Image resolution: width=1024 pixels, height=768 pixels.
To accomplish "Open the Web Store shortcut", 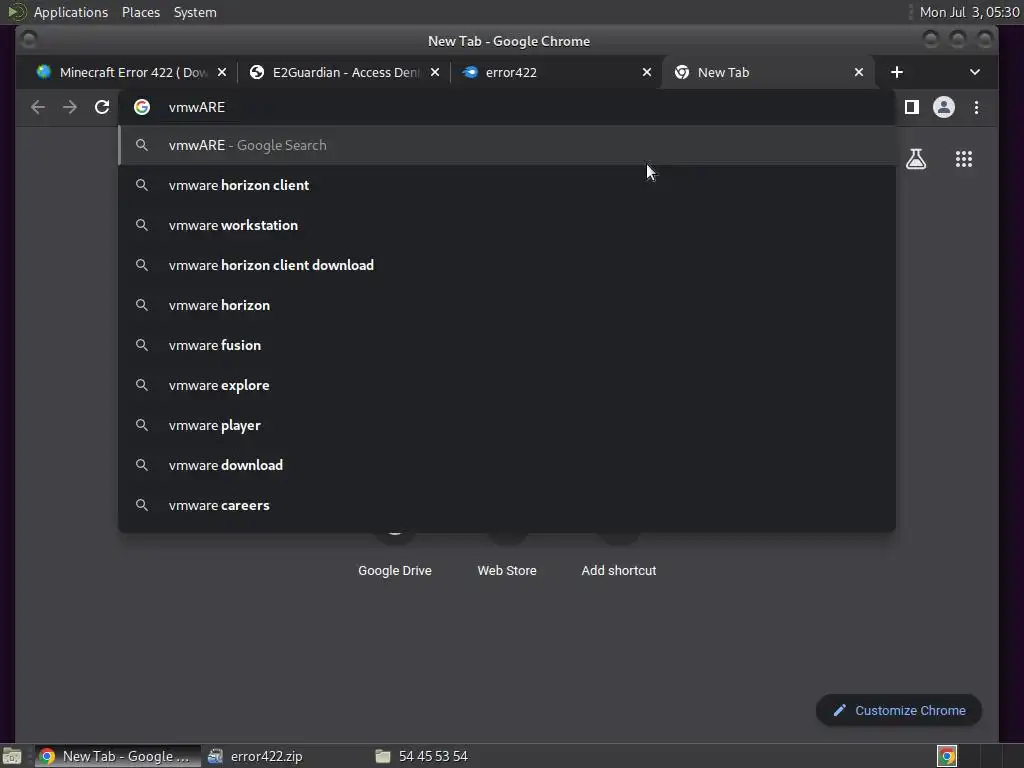I will click(507, 570).
